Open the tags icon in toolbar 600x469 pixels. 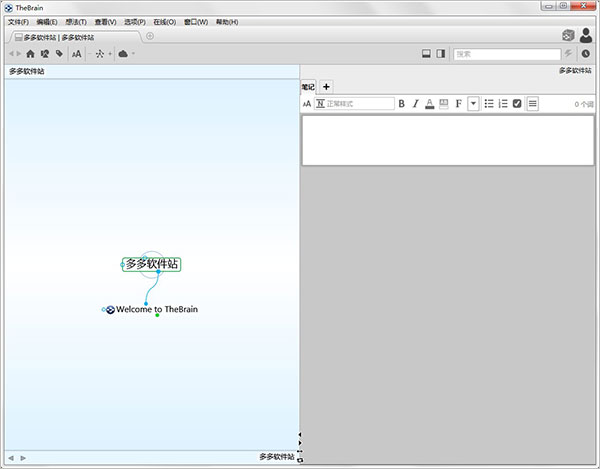[x=59, y=54]
